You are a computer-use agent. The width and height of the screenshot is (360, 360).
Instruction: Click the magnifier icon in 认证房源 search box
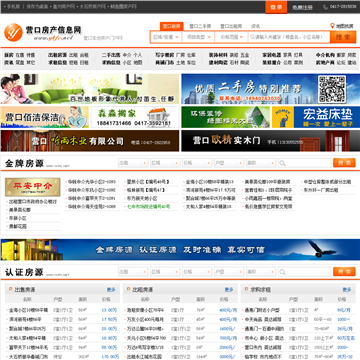(282, 272)
